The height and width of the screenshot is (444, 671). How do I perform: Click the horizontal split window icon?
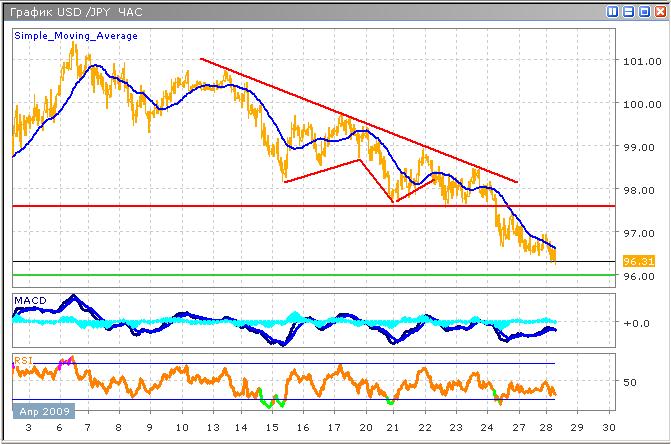pos(628,12)
